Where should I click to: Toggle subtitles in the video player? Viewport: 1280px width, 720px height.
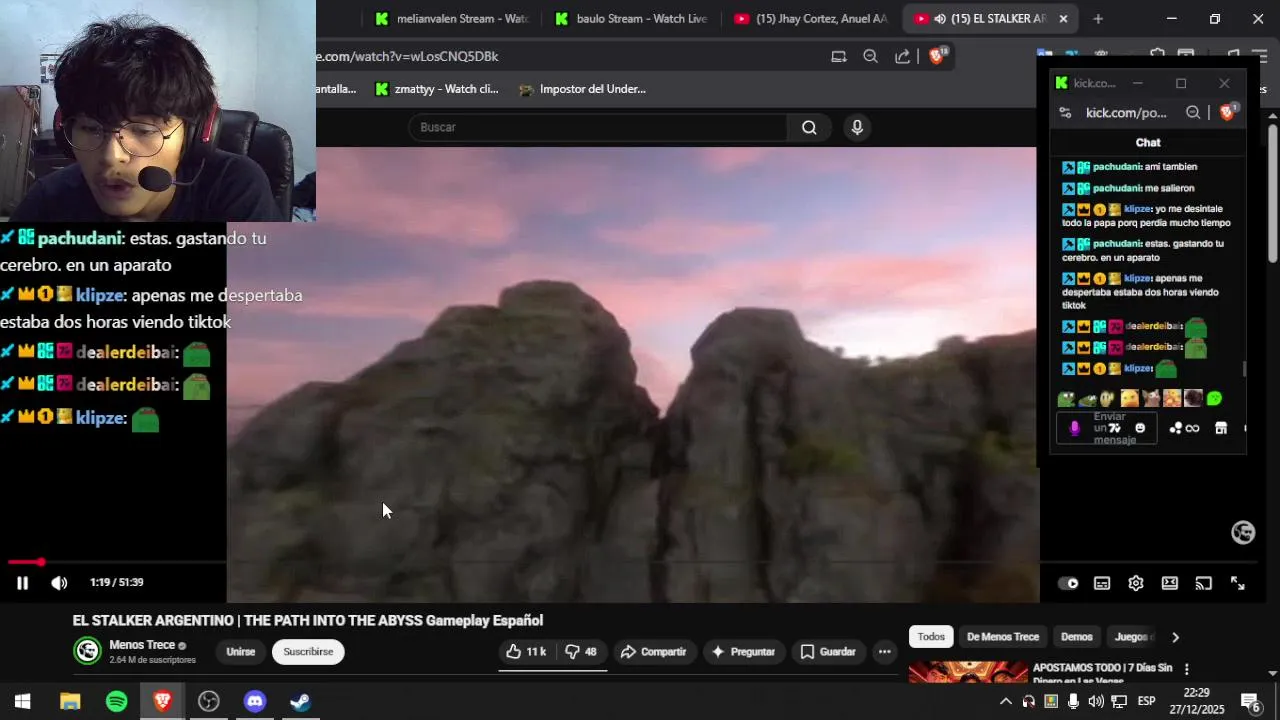click(1102, 584)
